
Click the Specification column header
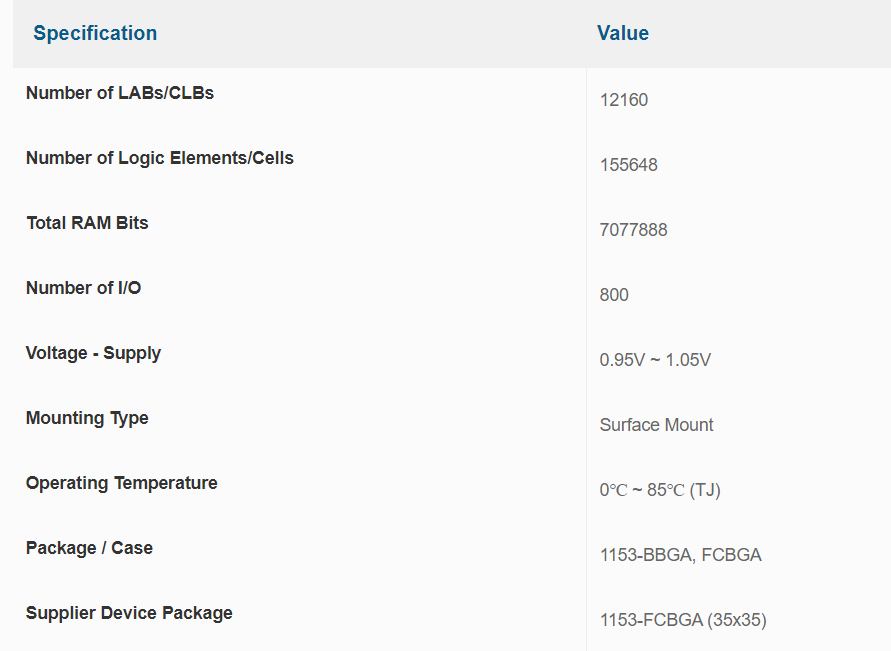(x=95, y=33)
